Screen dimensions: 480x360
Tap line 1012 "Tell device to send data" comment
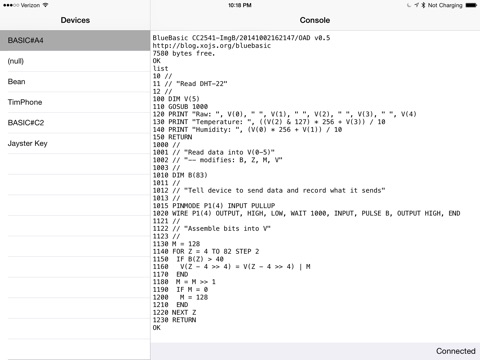(269, 190)
